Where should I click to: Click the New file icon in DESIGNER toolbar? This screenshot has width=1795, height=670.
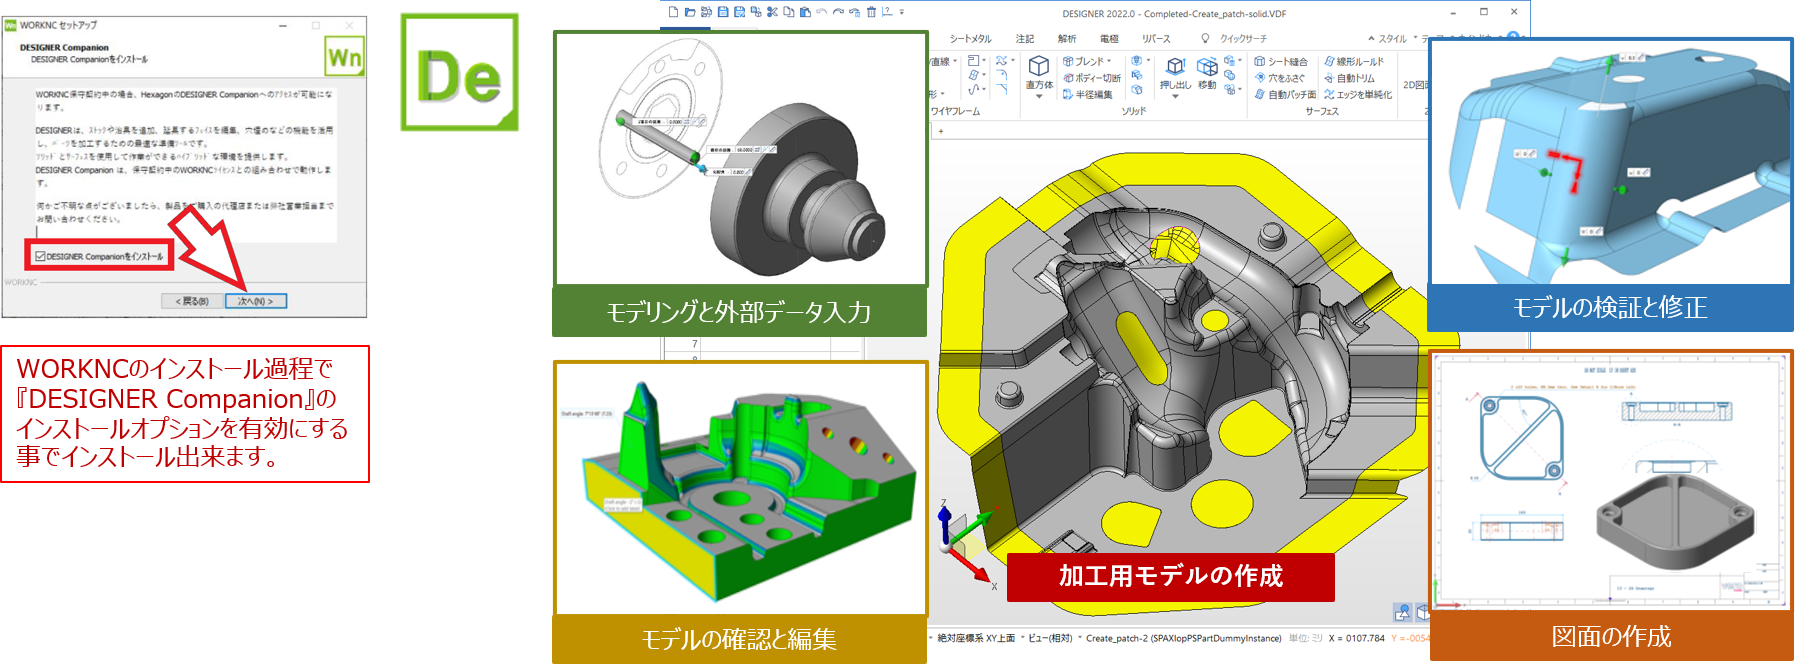point(674,12)
